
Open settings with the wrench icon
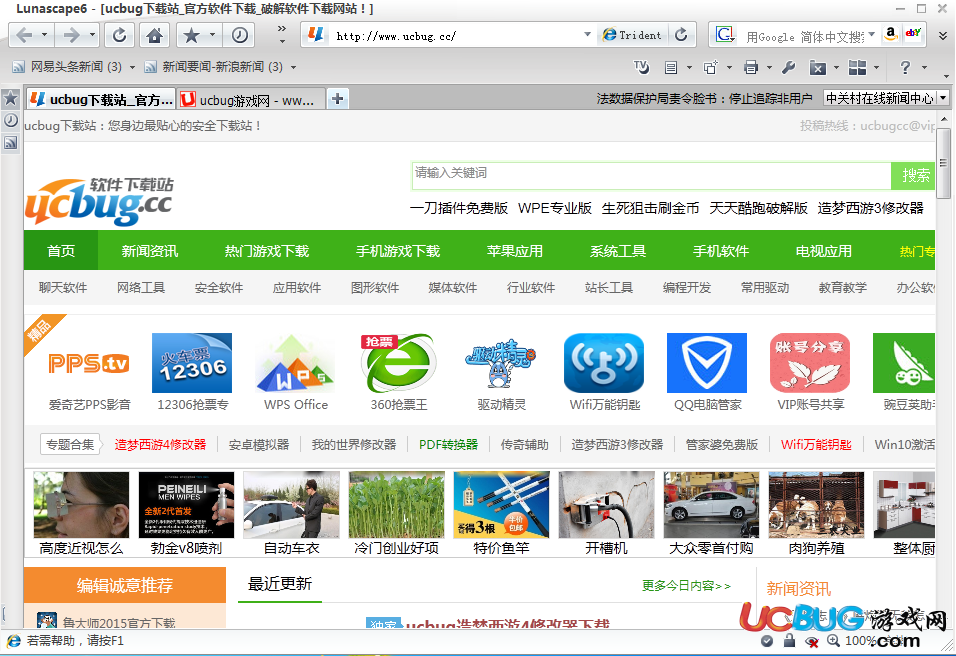788,67
